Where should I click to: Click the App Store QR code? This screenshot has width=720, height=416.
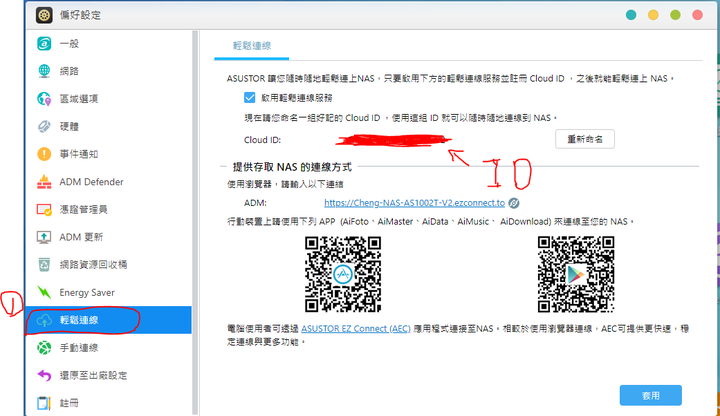(343, 274)
